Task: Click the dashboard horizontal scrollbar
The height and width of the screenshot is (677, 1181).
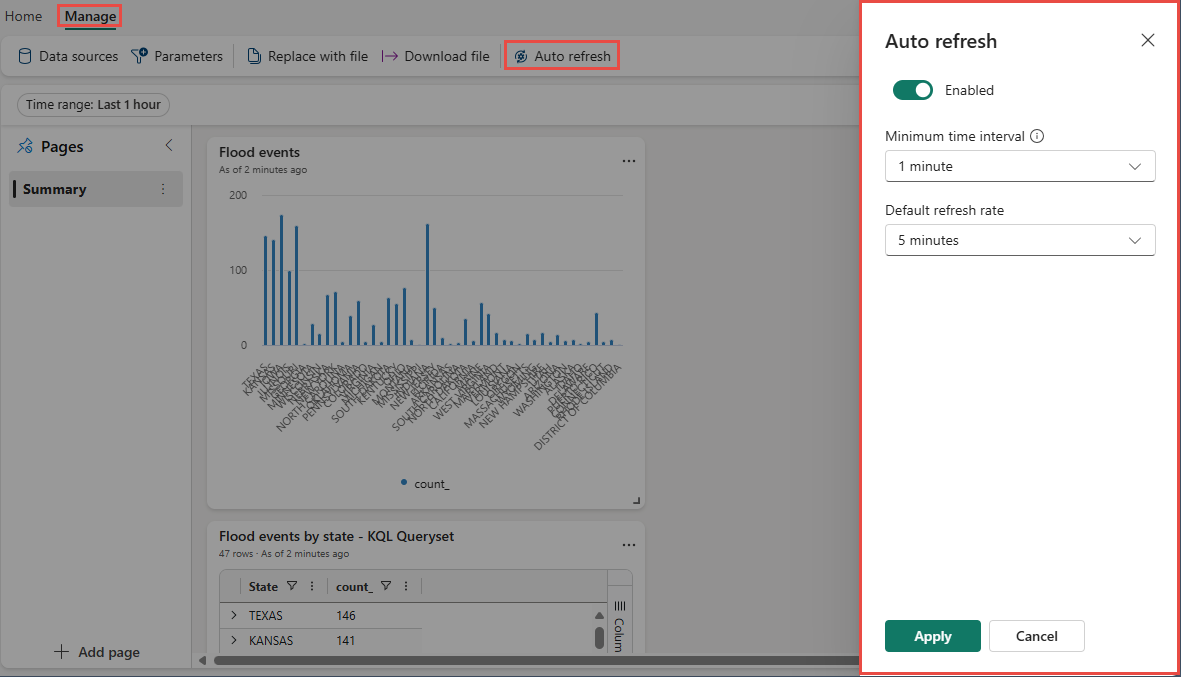Action: (x=536, y=660)
